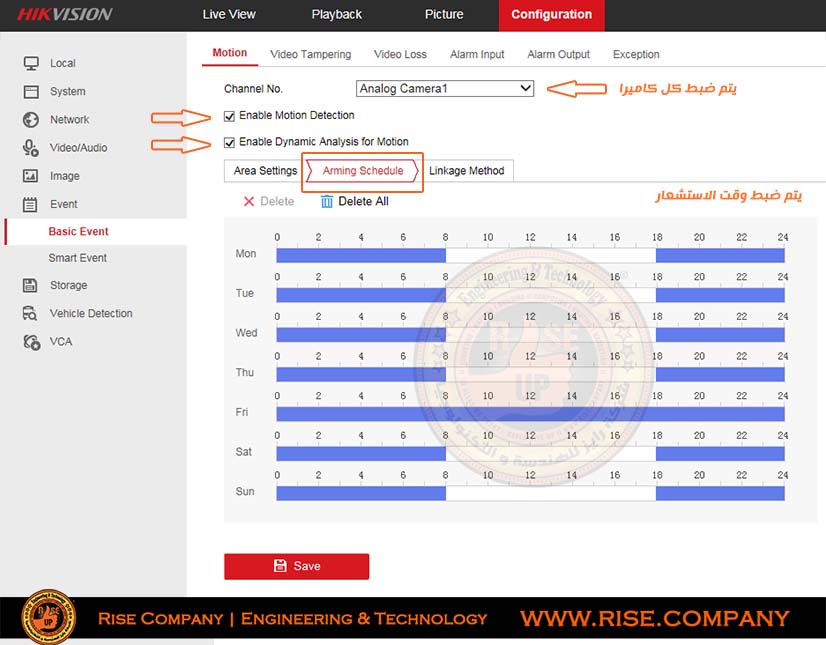Viewport: 826px width, 645px height.
Task: Select Tuesday's 0-8 armed time segment
Action: (x=361, y=295)
